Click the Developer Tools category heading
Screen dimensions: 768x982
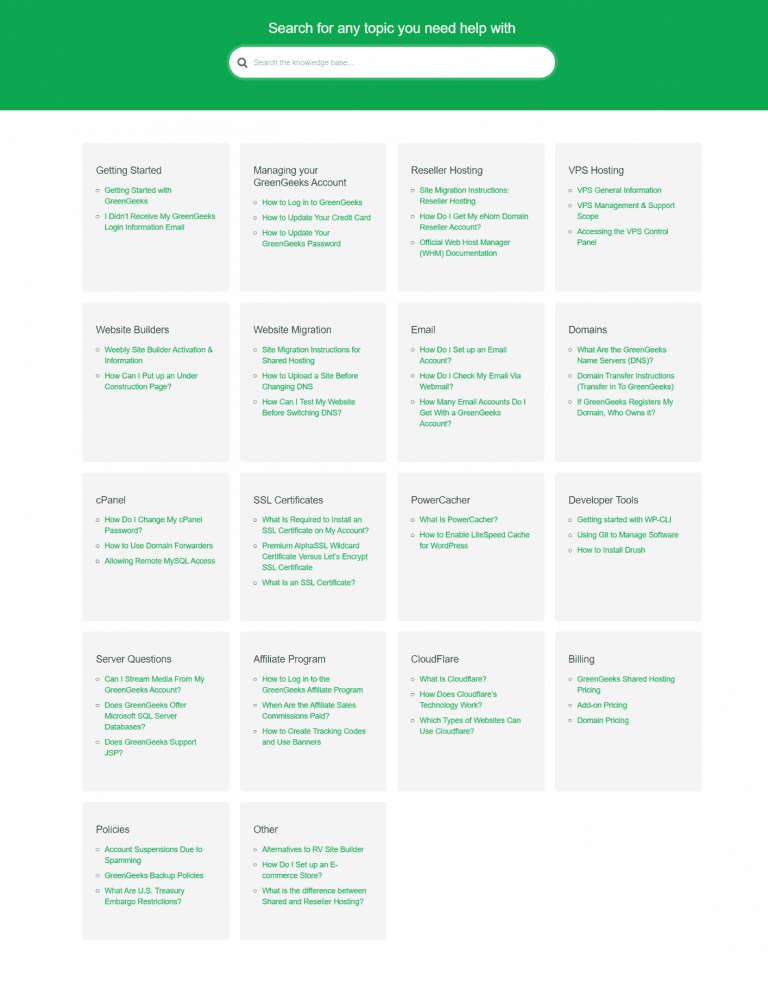point(603,500)
